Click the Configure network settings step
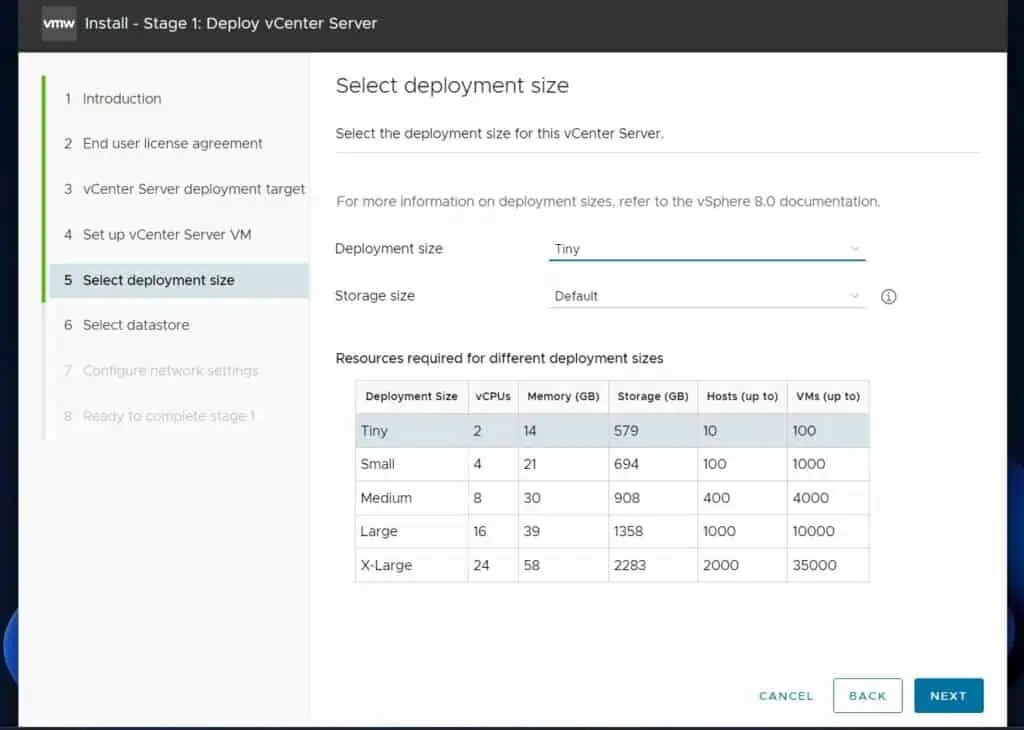Screen dimensions: 1024x730 (168, 370)
